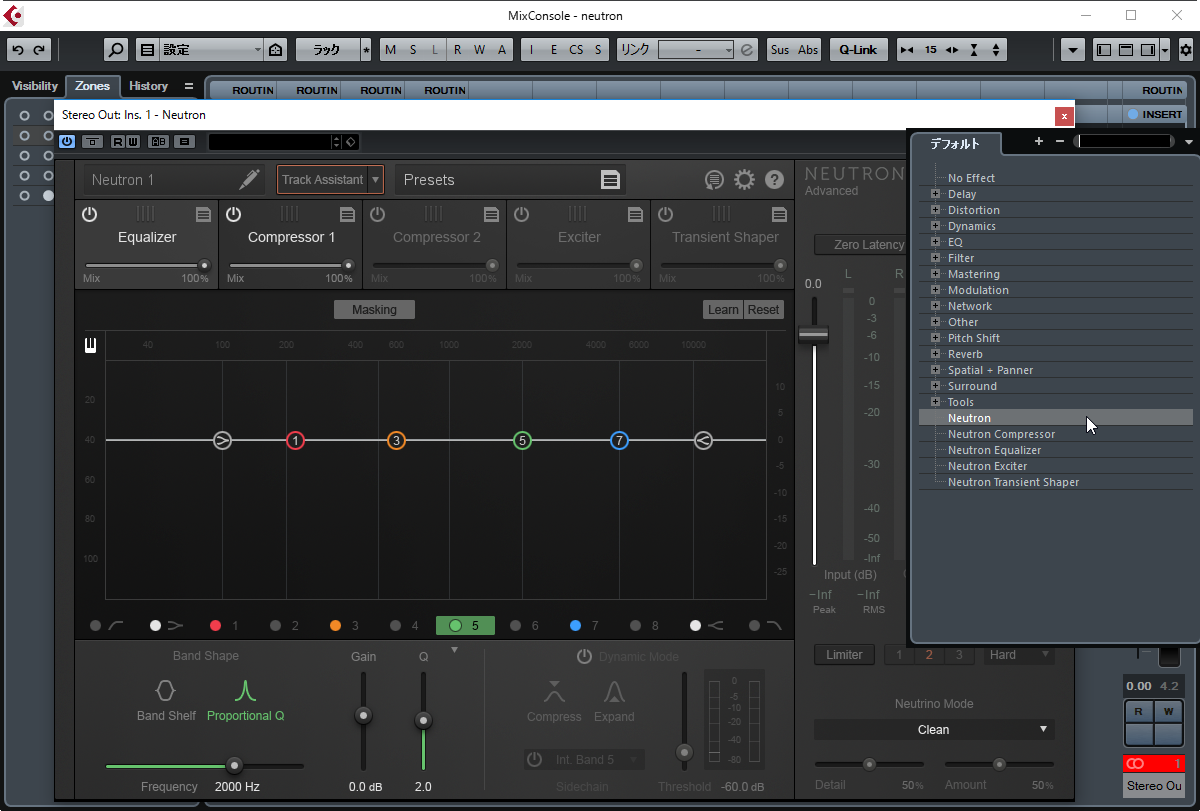
Task: Click the Limiter button
Action: 844,655
